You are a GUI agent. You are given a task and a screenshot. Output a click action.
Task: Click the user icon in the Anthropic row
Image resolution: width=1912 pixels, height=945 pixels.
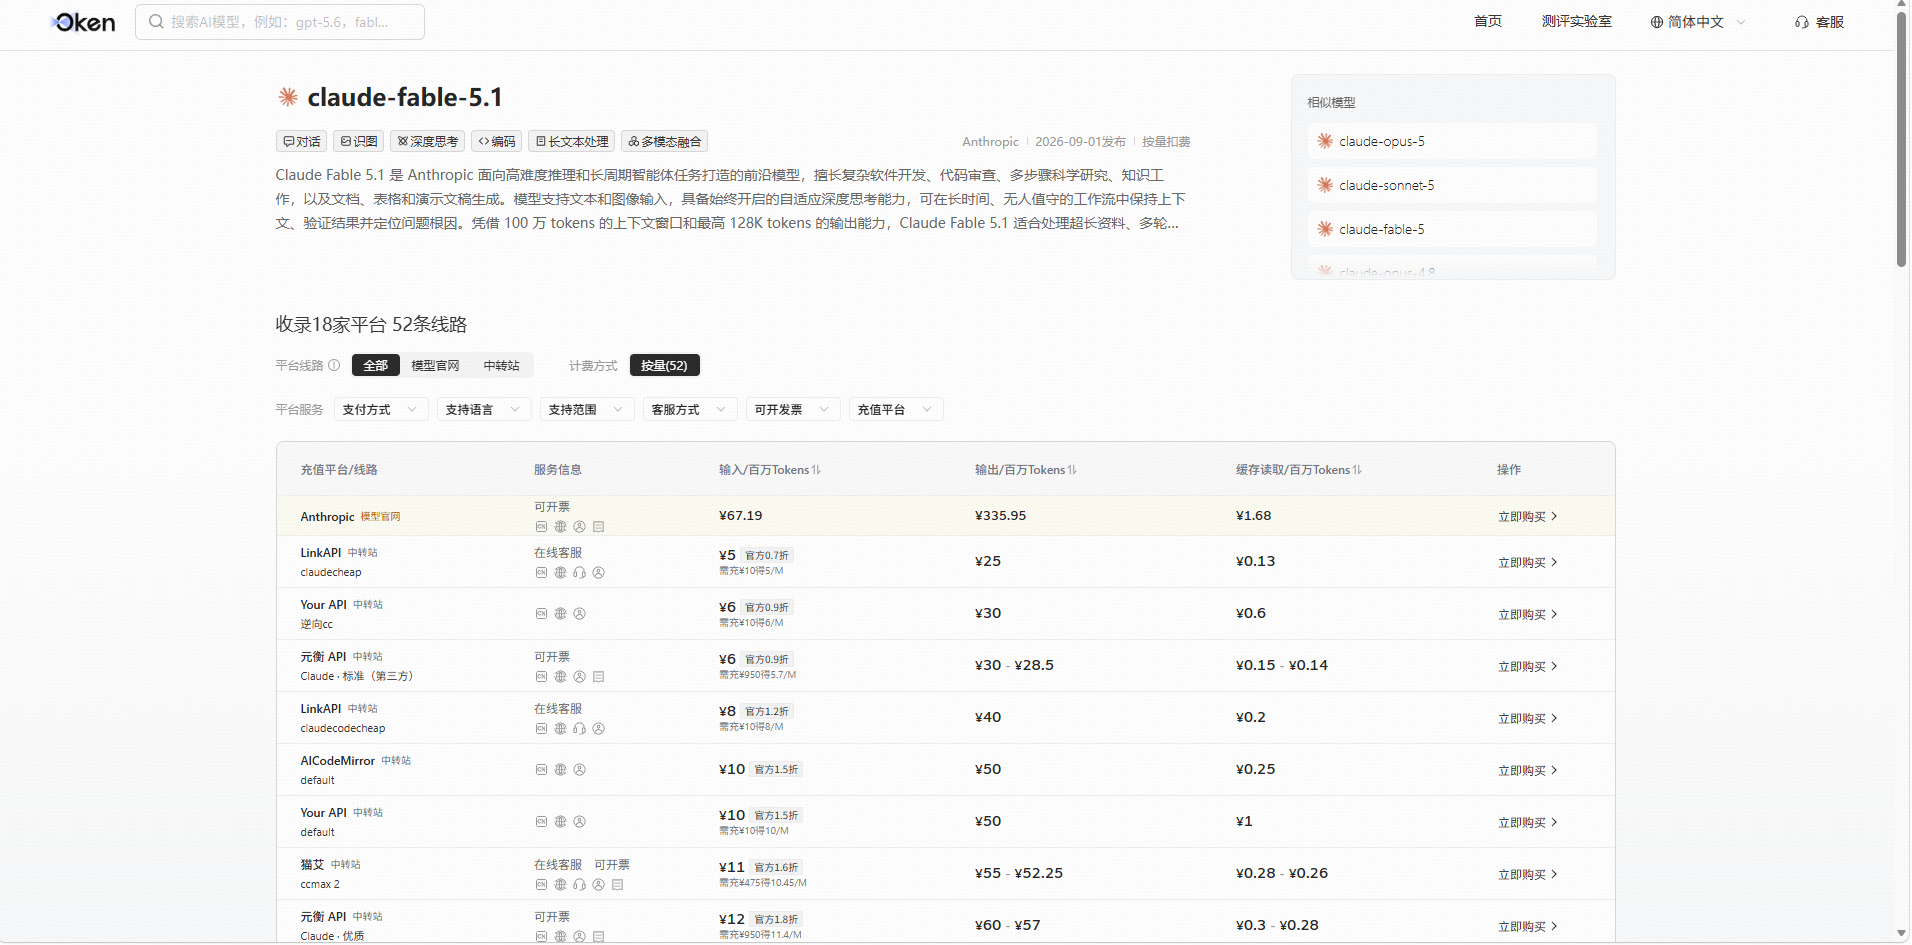(579, 526)
